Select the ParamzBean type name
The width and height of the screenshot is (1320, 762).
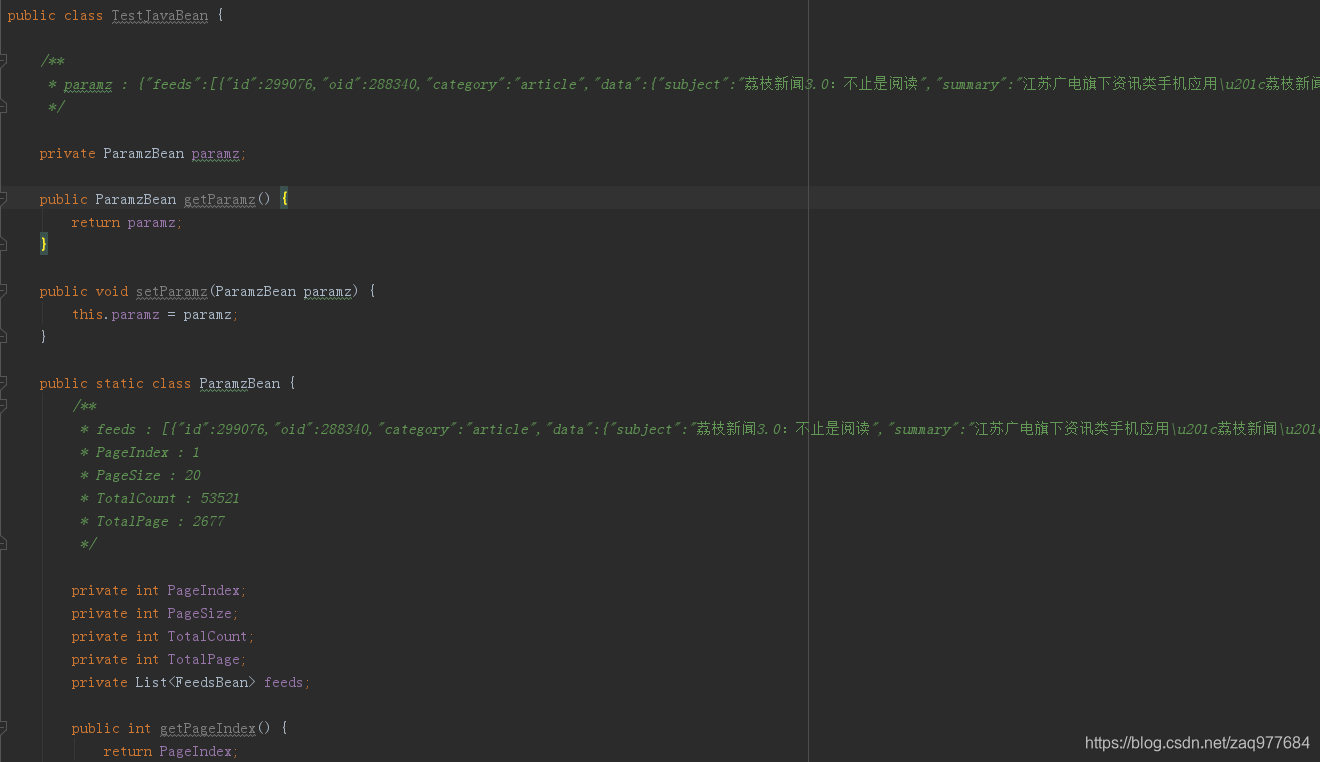pyautogui.click(x=239, y=383)
